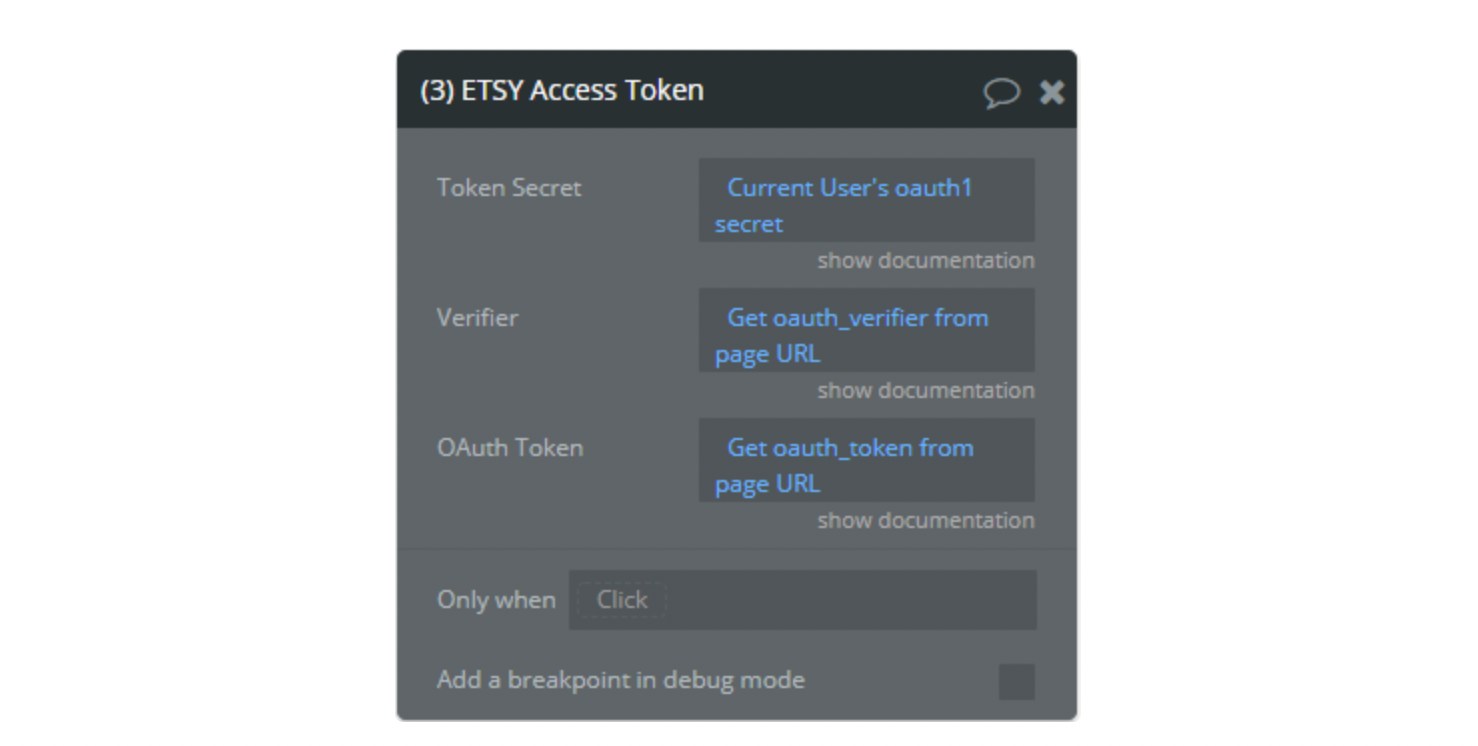The width and height of the screenshot is (1478, 746).
Task: Click the OAuth Token field label
Action: pyautogui.click(x=510, y=448)
